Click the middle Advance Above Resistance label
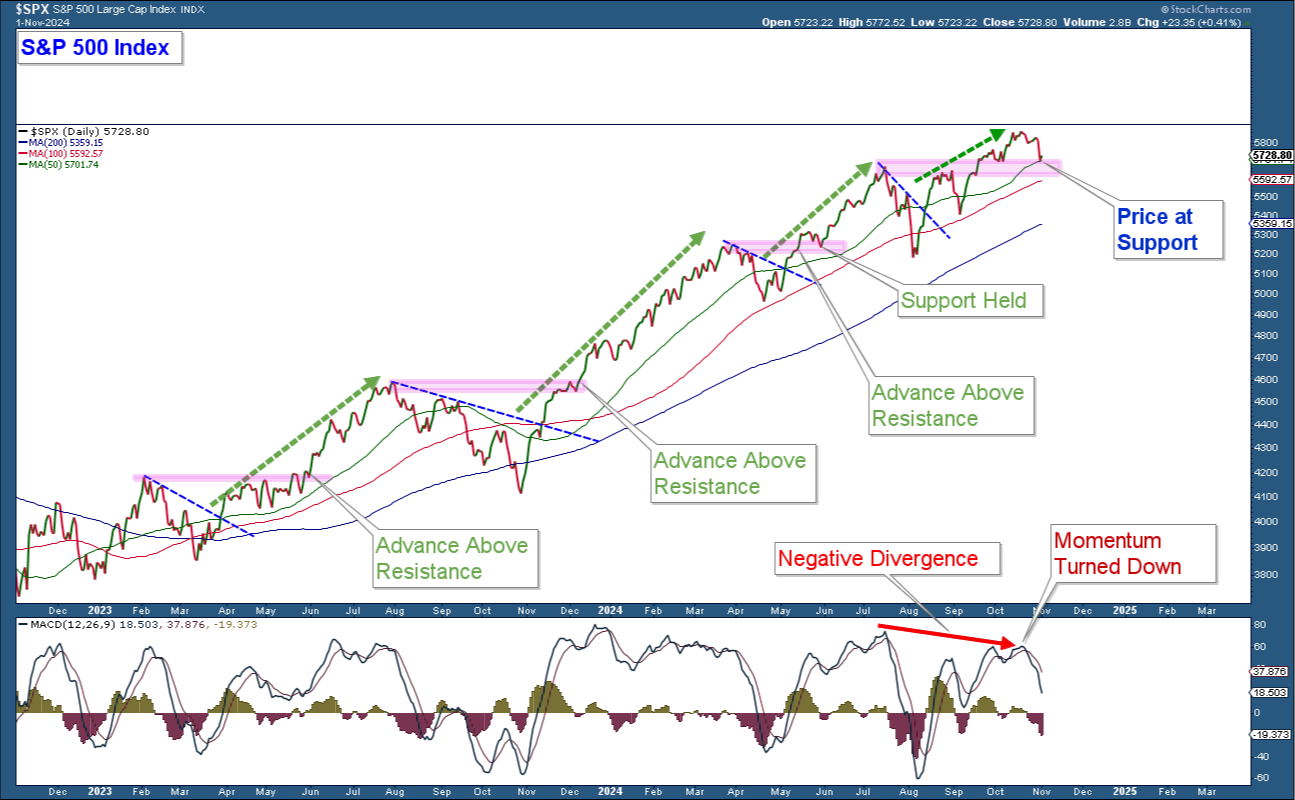Image resolution: width=1295 pixels, height=800 pixels. (728, 473)
